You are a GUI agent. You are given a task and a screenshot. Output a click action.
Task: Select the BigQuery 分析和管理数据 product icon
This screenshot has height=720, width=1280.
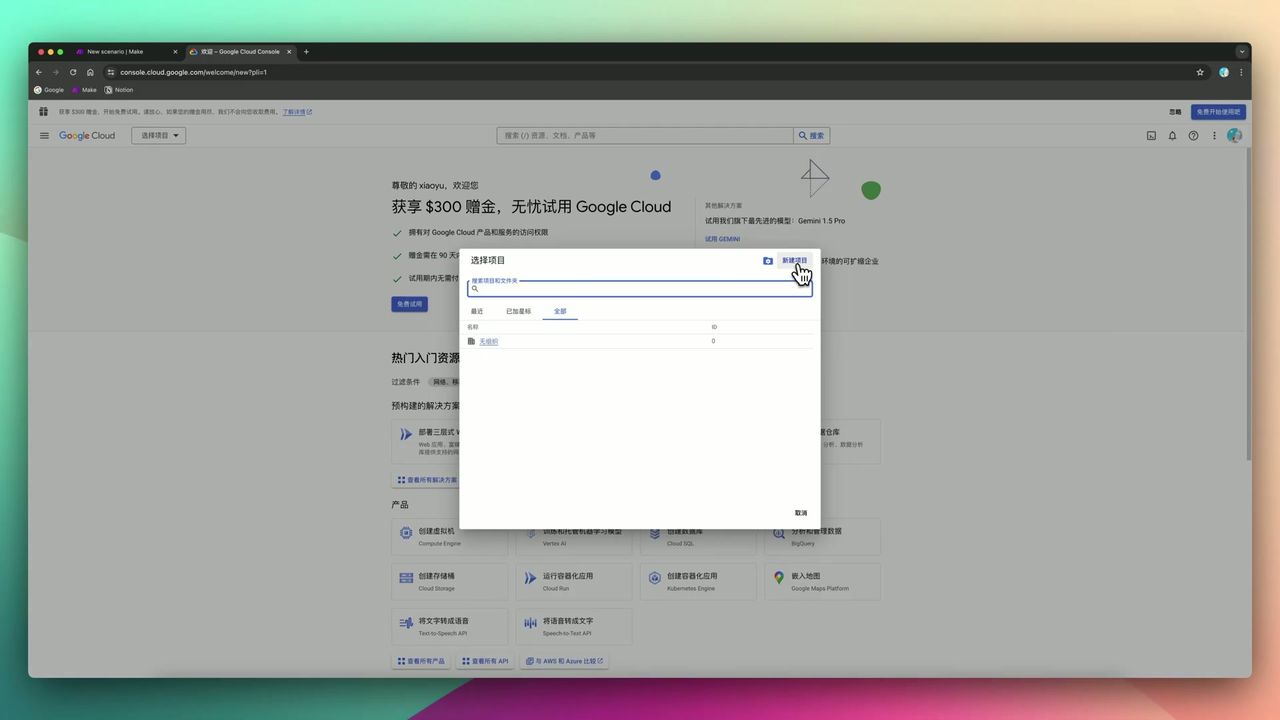[x=778, y=535]
